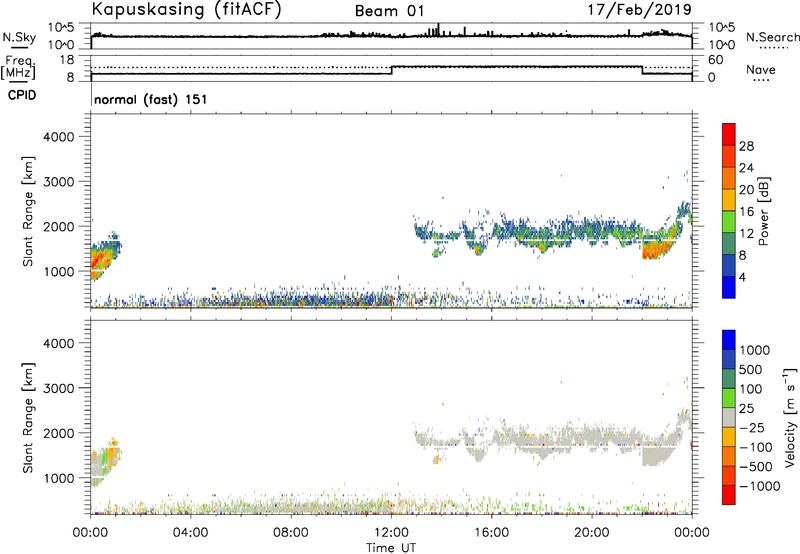The image size is (800, 554).
Task: Click the 'Velocity [m s-1]' colorbar label
Action: pyautogui.click(x=790, y=417)
